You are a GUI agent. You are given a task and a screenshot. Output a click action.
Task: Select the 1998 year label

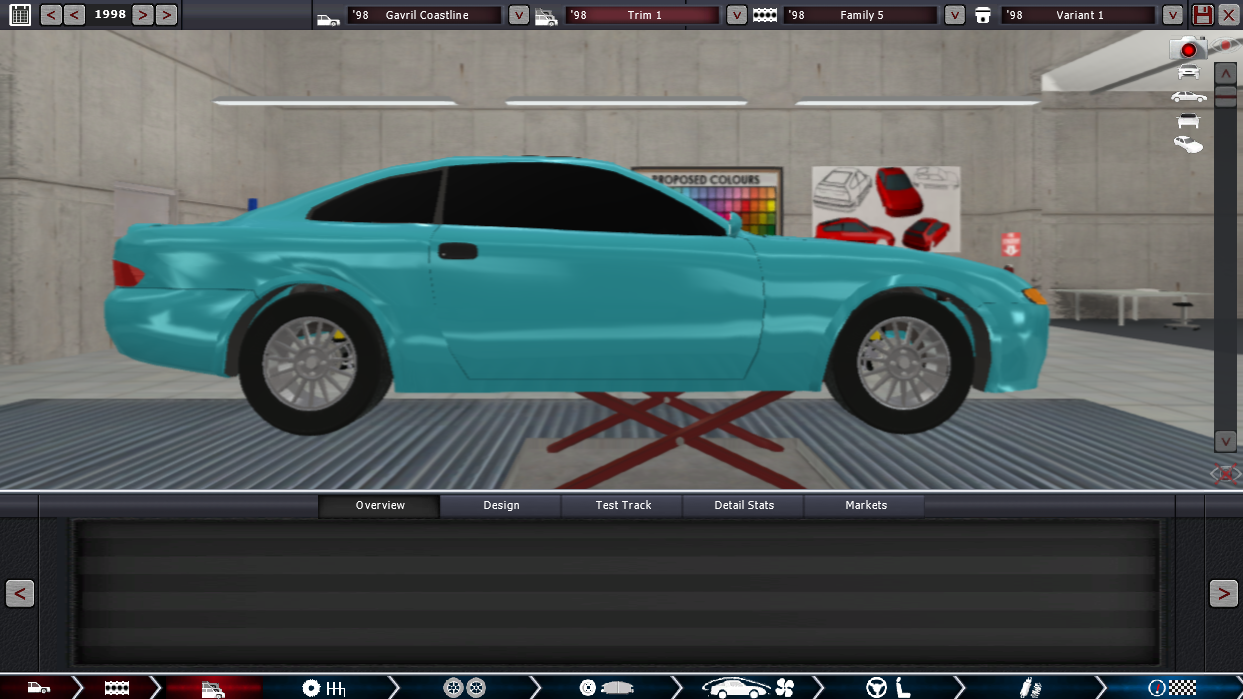coord(109,15)
